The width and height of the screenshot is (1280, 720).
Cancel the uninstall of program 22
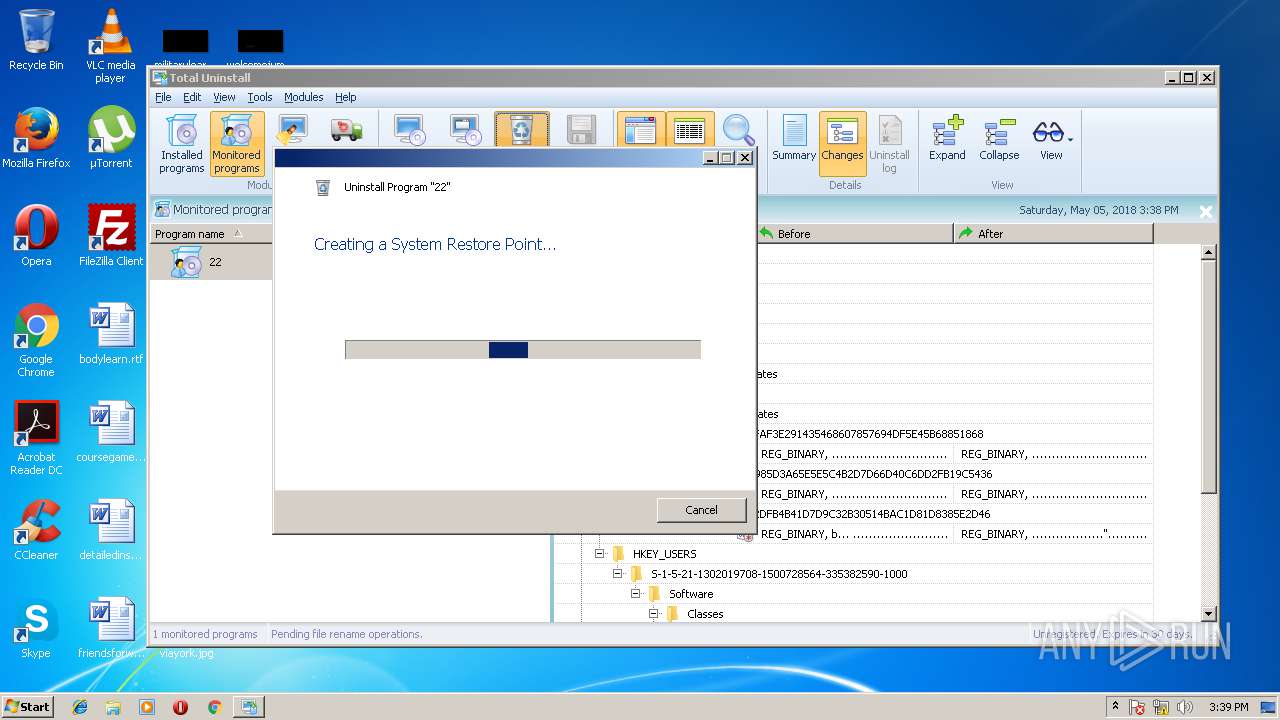click(x=701, y=510)
